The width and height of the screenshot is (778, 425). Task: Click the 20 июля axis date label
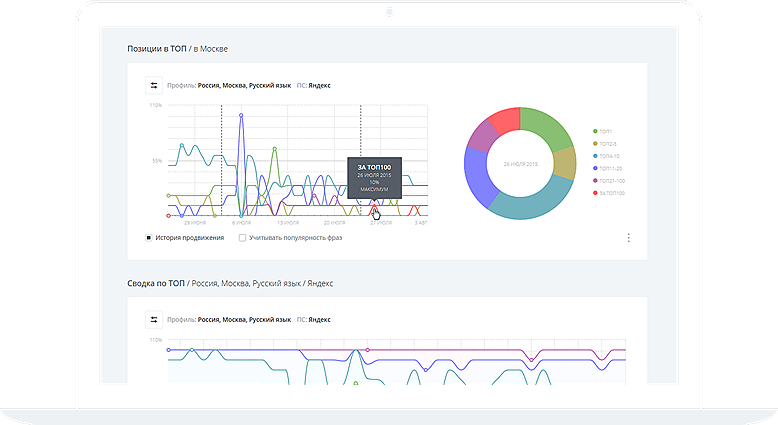(x=334, y=223)
